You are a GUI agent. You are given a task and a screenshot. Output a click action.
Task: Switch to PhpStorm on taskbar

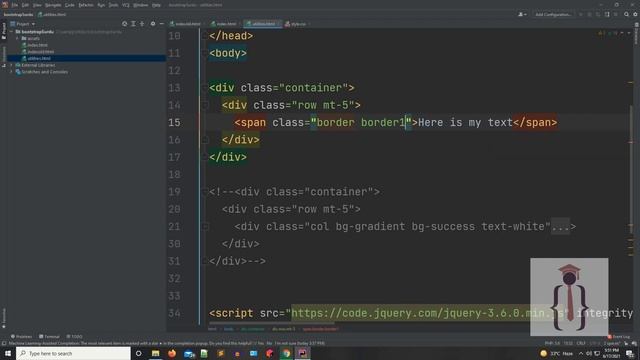302,353
